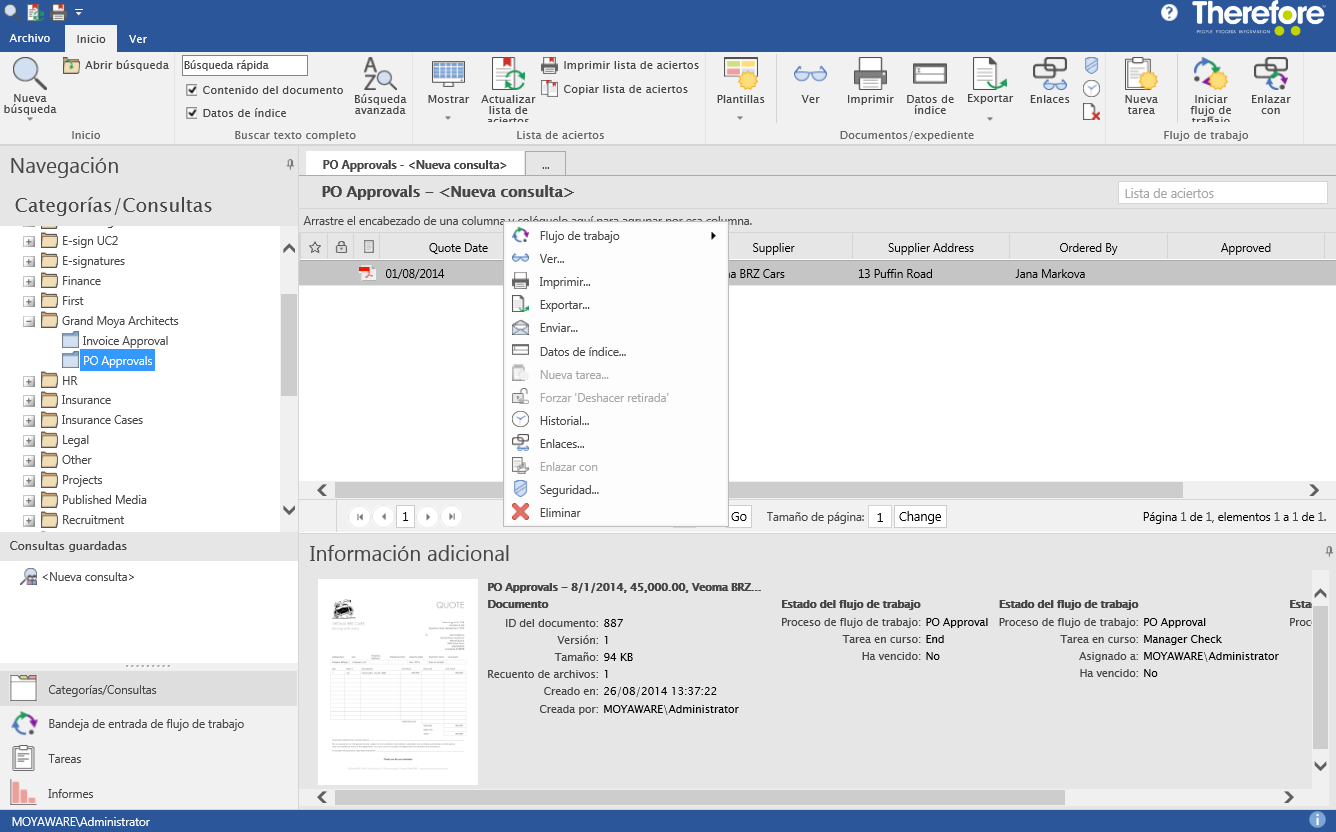Choose Exportar... in context menu

tap(615, 305)
